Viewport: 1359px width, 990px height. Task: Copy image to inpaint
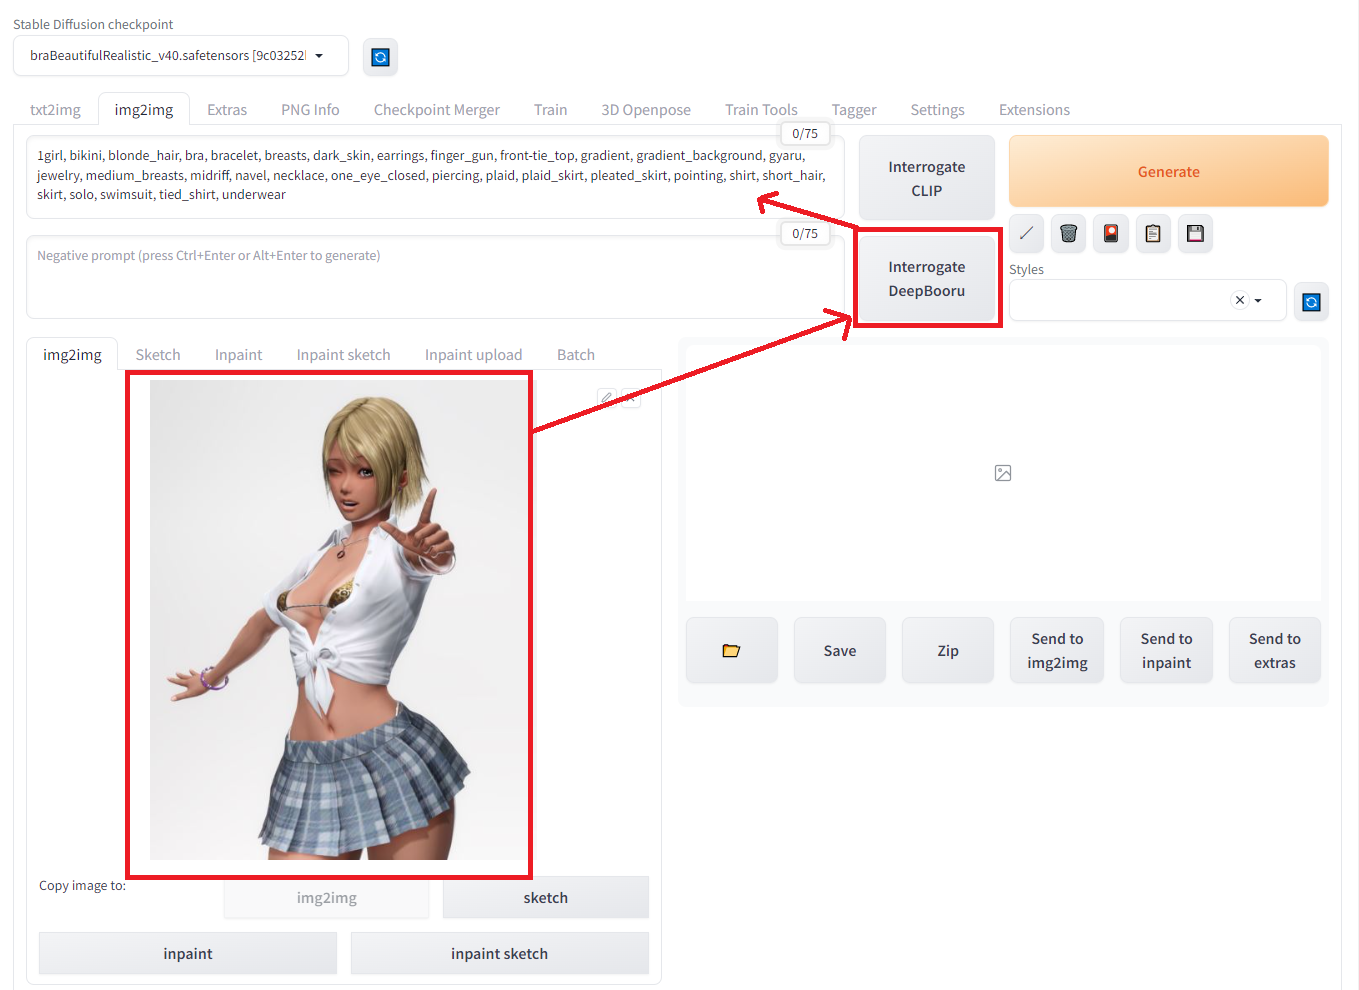click(188, 954)
